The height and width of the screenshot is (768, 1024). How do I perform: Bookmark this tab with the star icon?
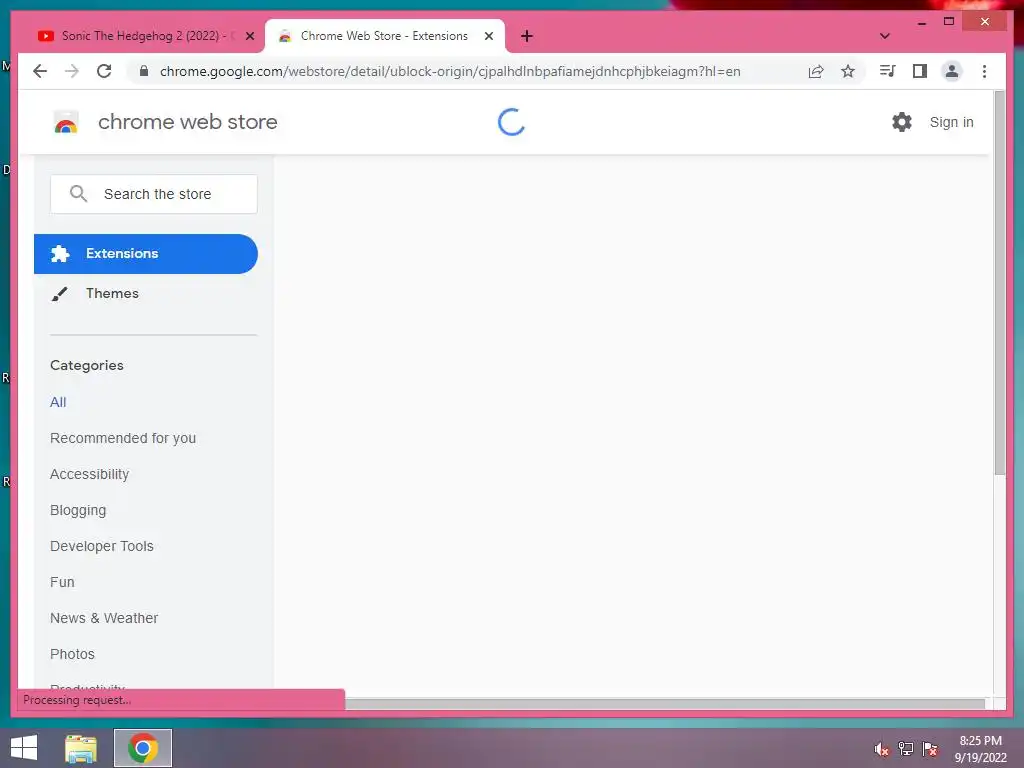[848, 71]
